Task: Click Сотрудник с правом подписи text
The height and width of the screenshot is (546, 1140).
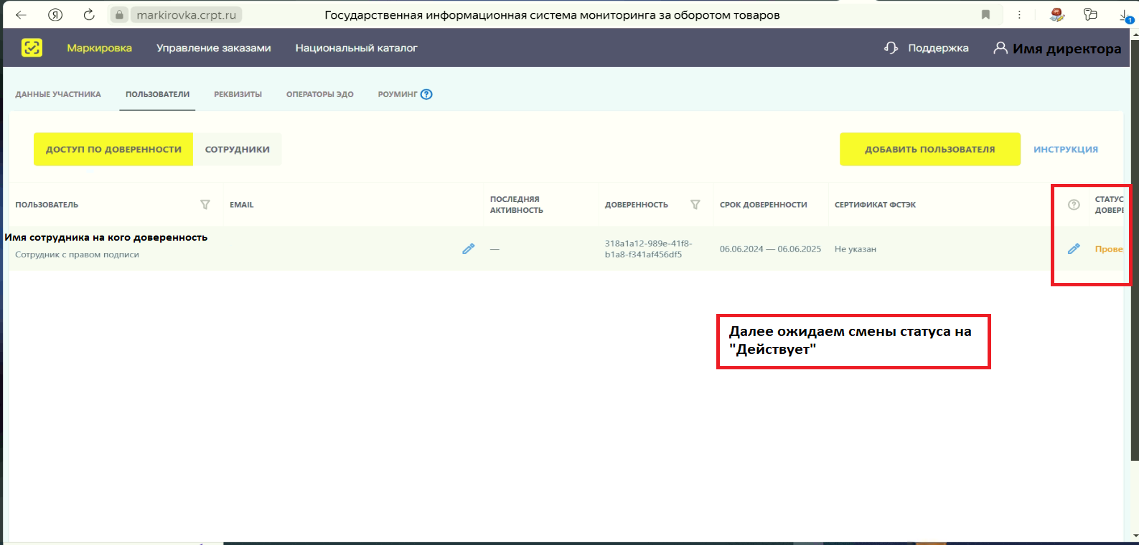Action: point(77,254)
